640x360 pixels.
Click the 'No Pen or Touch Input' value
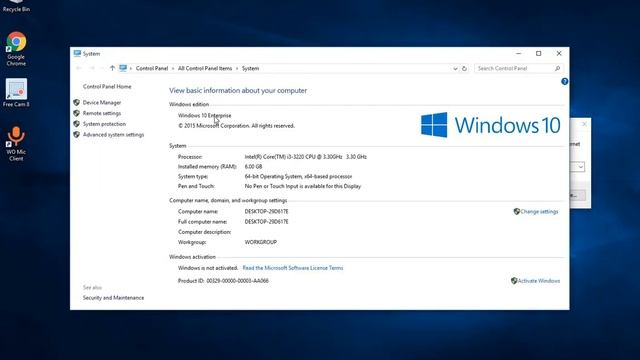coord(302,186)
